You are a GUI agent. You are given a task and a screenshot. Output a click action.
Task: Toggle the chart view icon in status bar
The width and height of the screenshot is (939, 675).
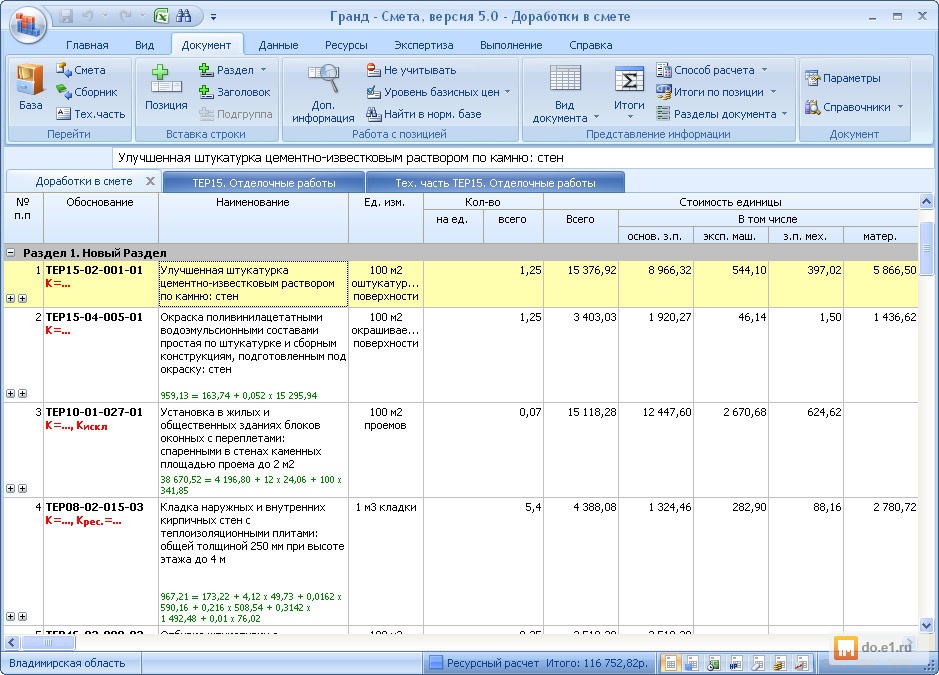pyautogui.click(x=801, y=663)
